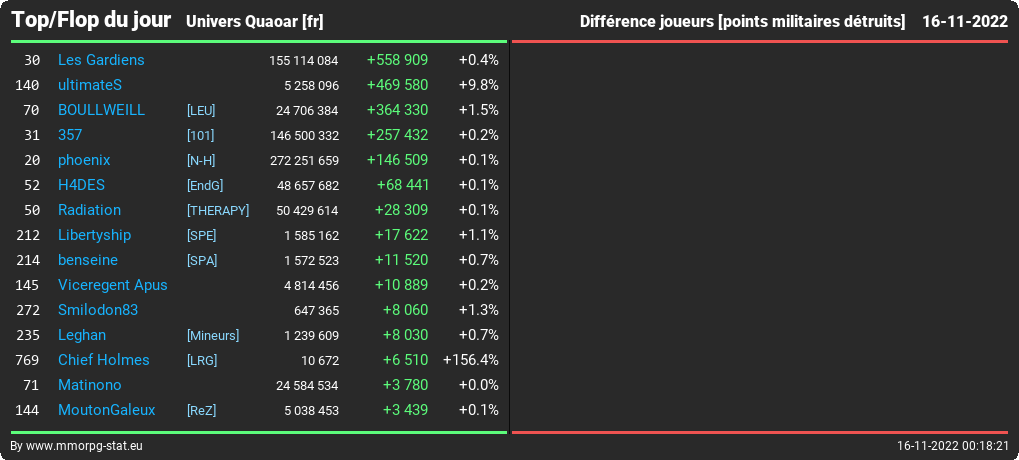Screen dimensions: 1019x460
Task: Open the [EndG] alliance tag
Action: point(205,186)
